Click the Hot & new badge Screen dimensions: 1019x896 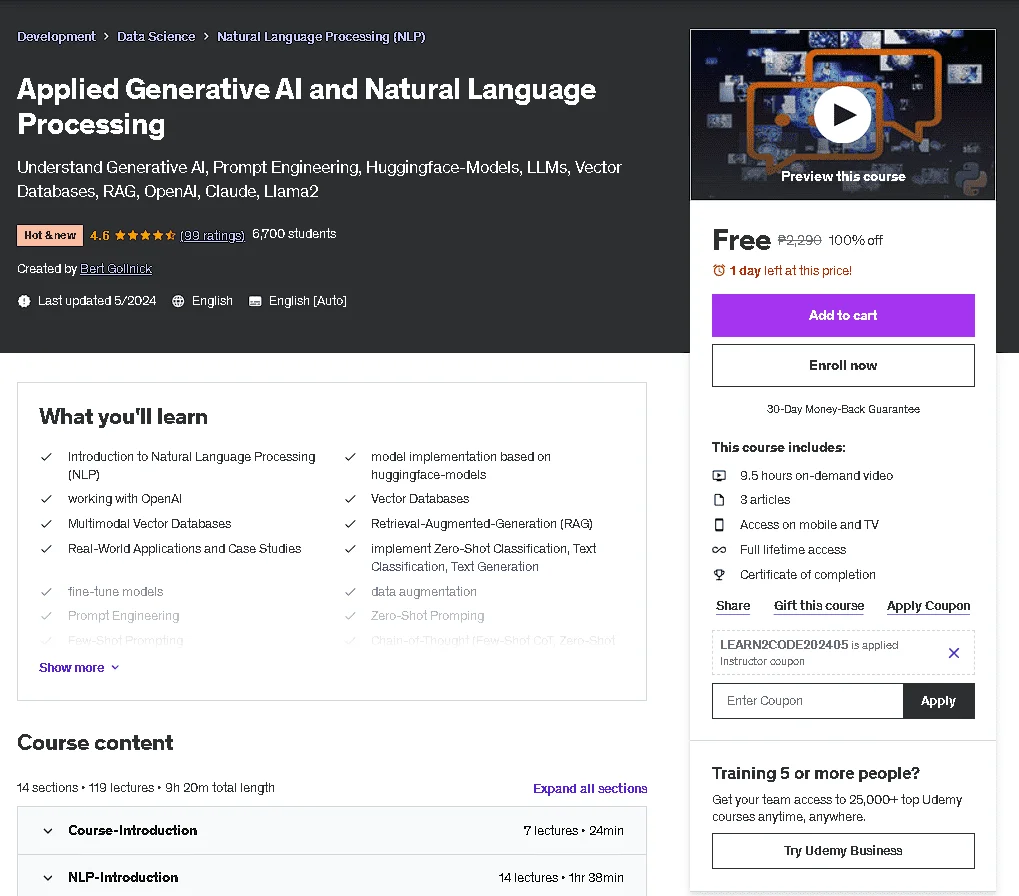(x=50, y=235)
